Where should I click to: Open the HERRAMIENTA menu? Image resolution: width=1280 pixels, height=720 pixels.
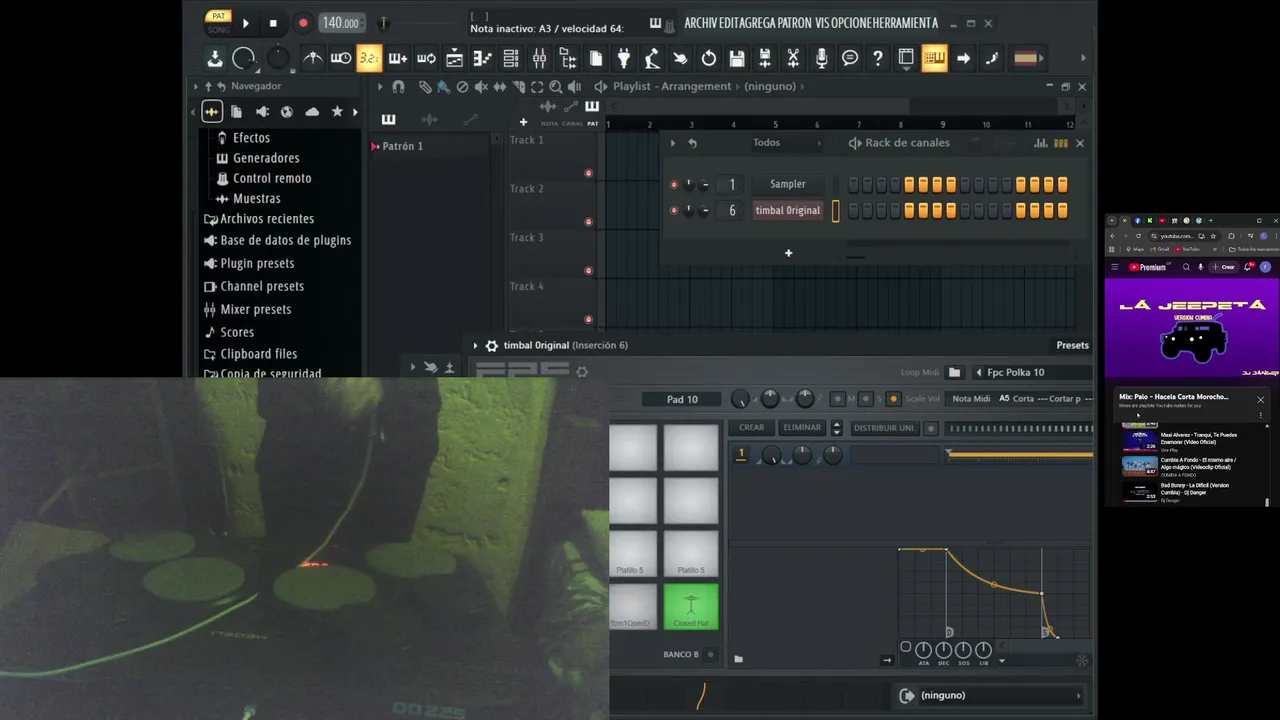[906, 23]
